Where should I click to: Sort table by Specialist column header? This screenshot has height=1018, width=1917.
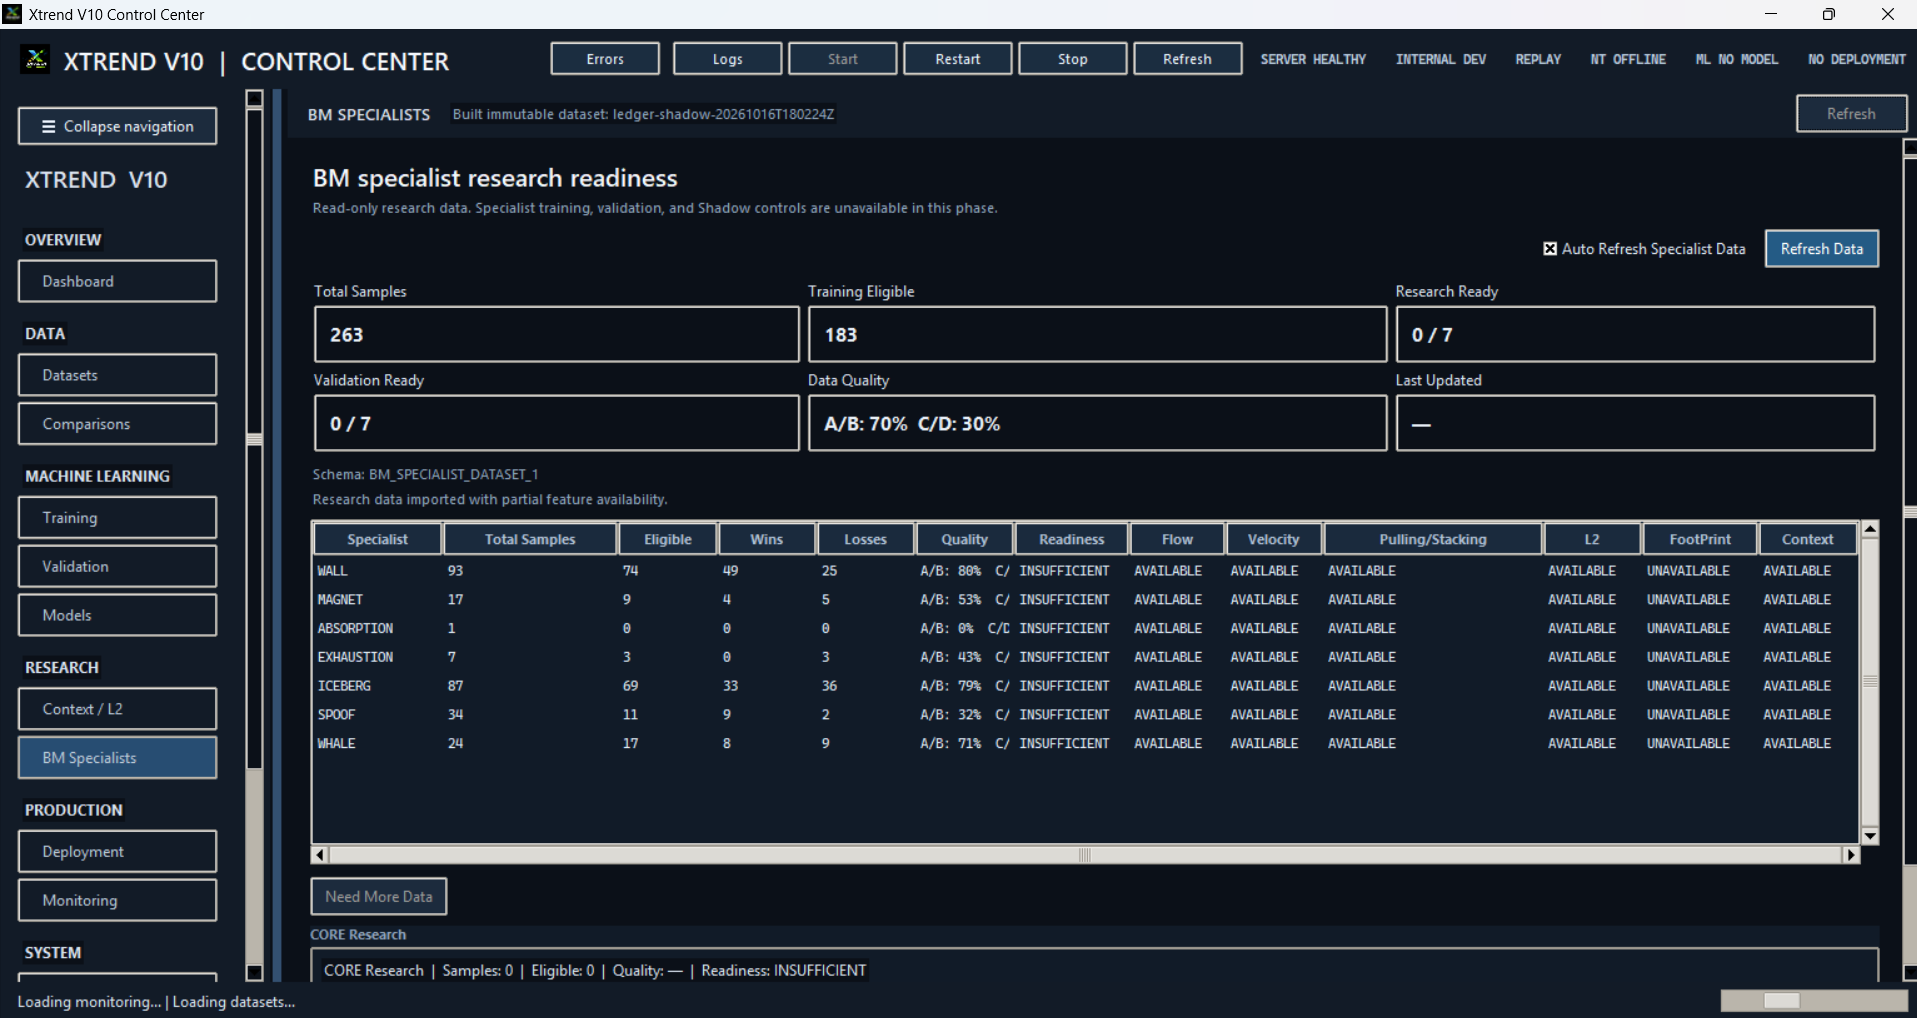pyautogui.click(x=377, y=539)
